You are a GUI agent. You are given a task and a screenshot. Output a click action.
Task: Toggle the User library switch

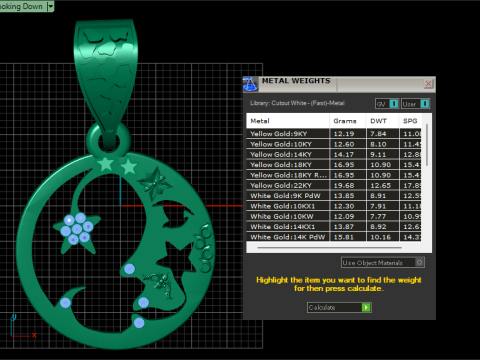click(415, 104)
